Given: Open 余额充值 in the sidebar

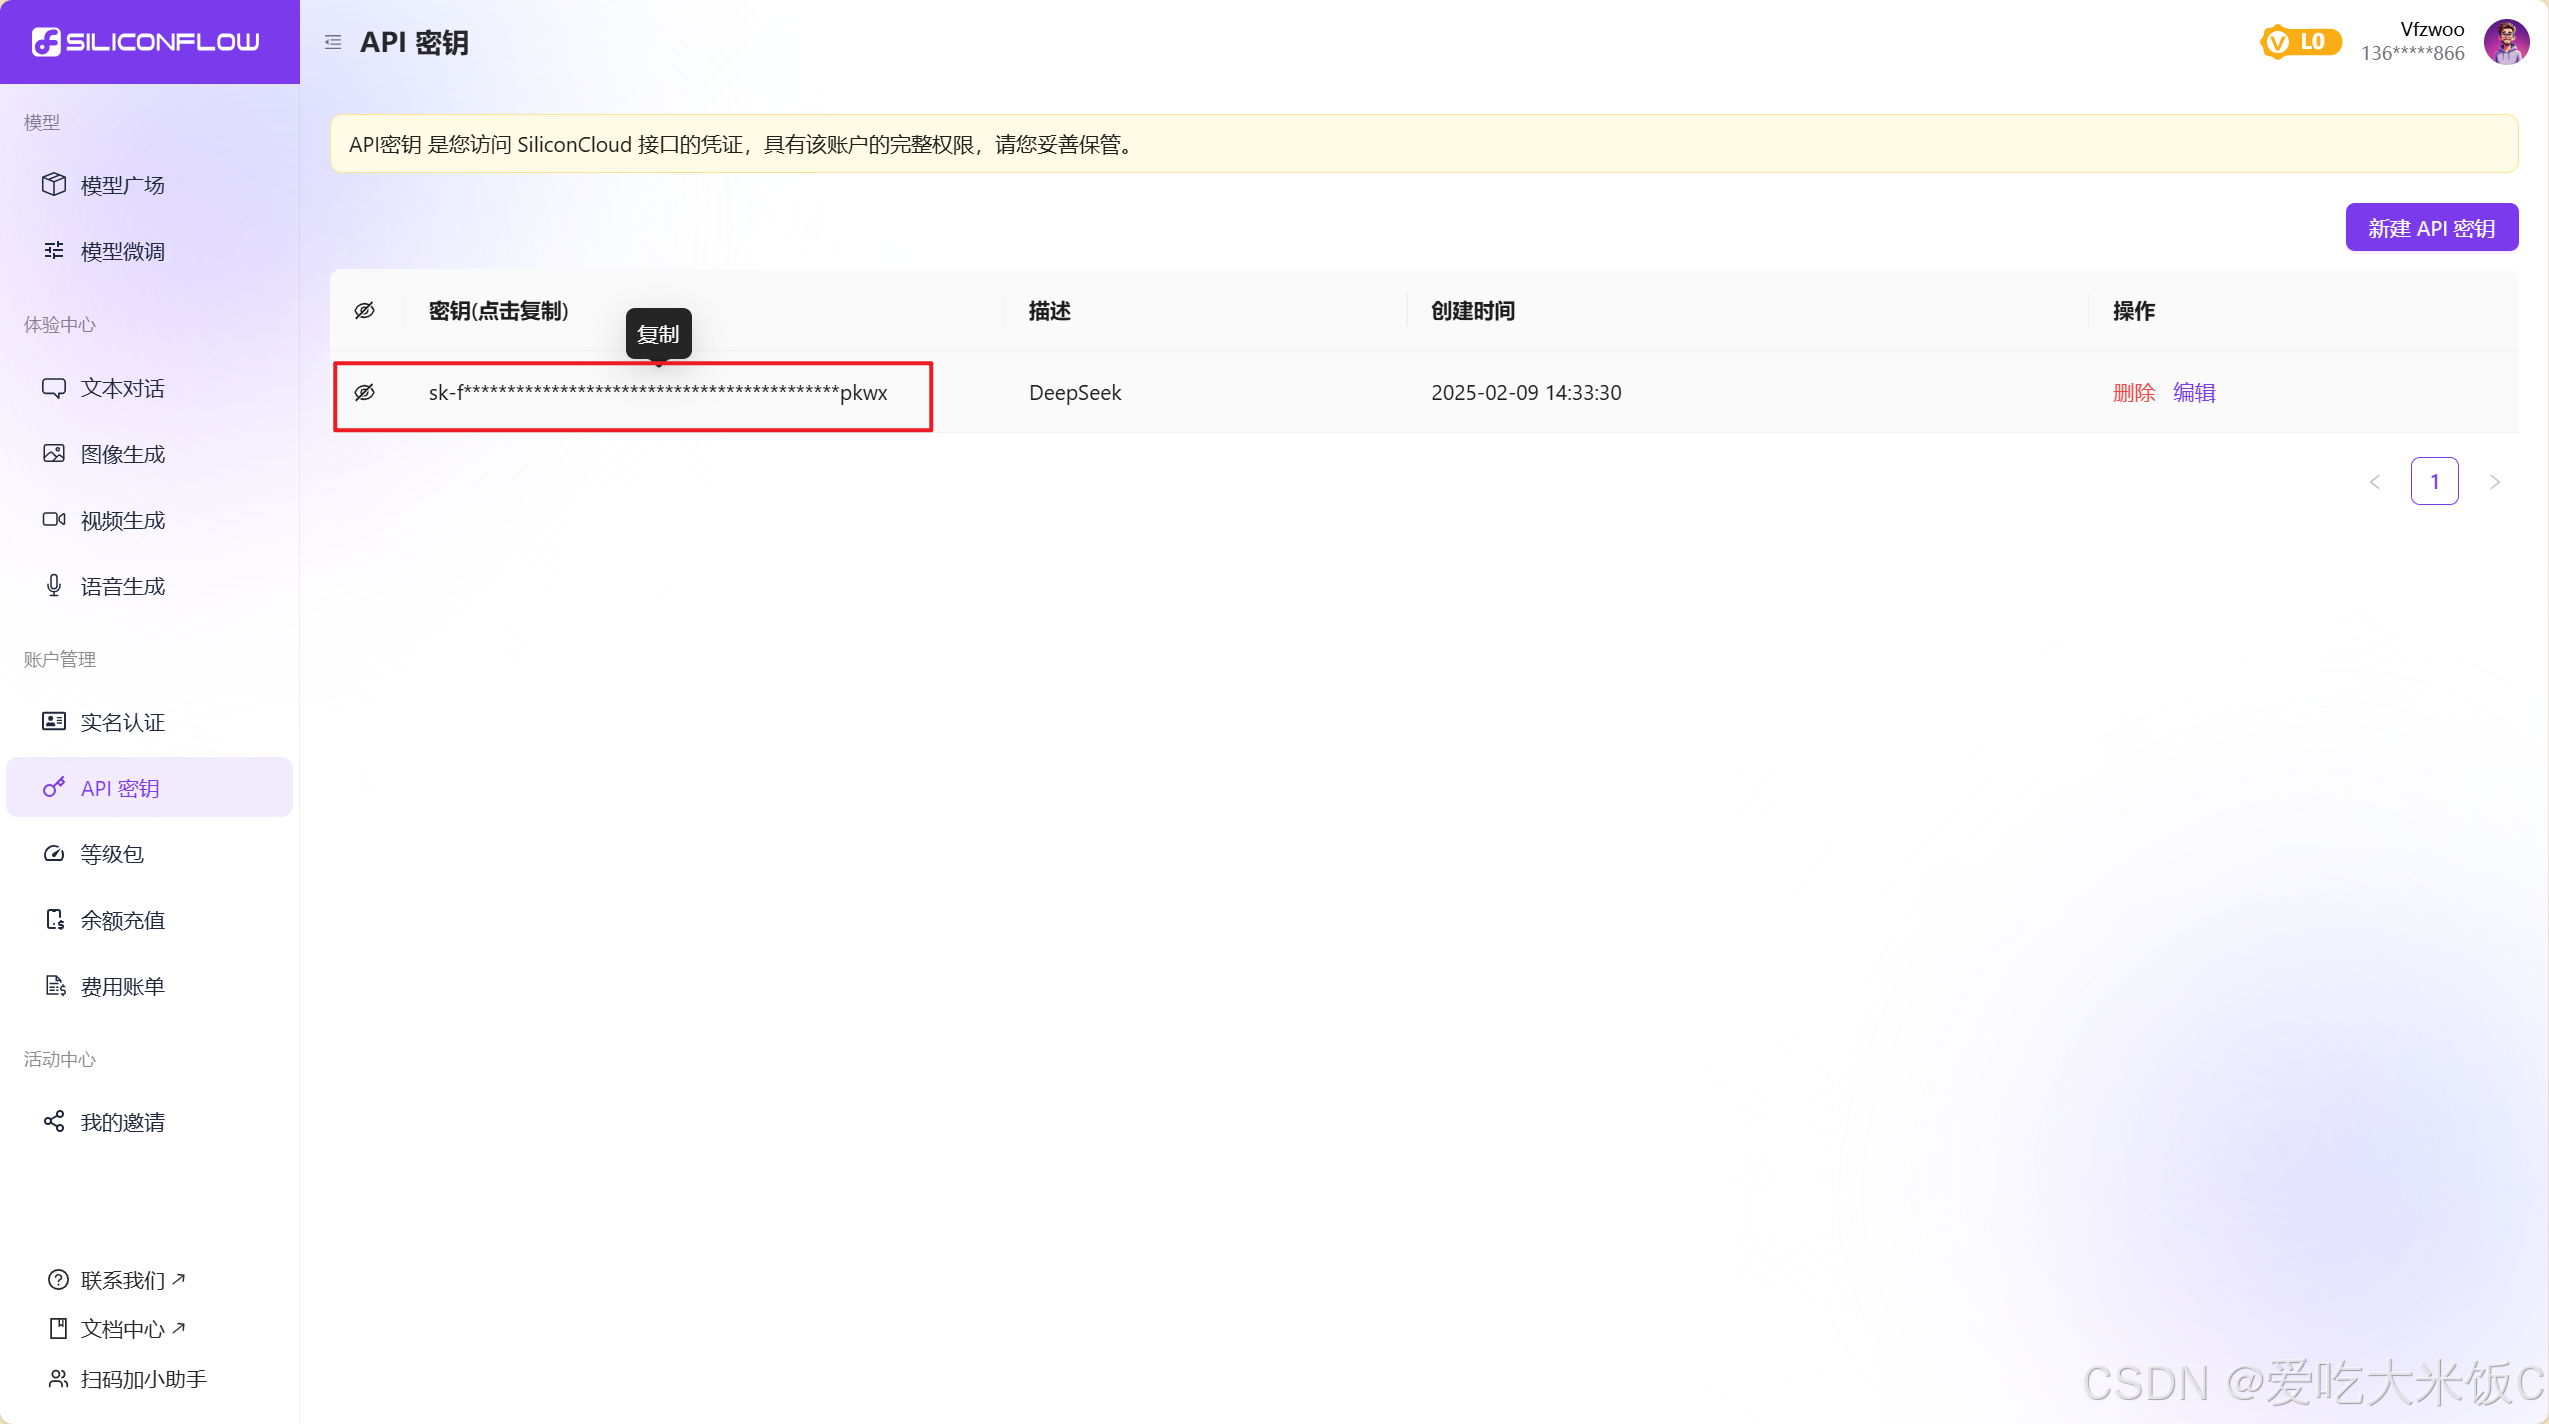Looking at the screenshot, I should coord(122,920).
